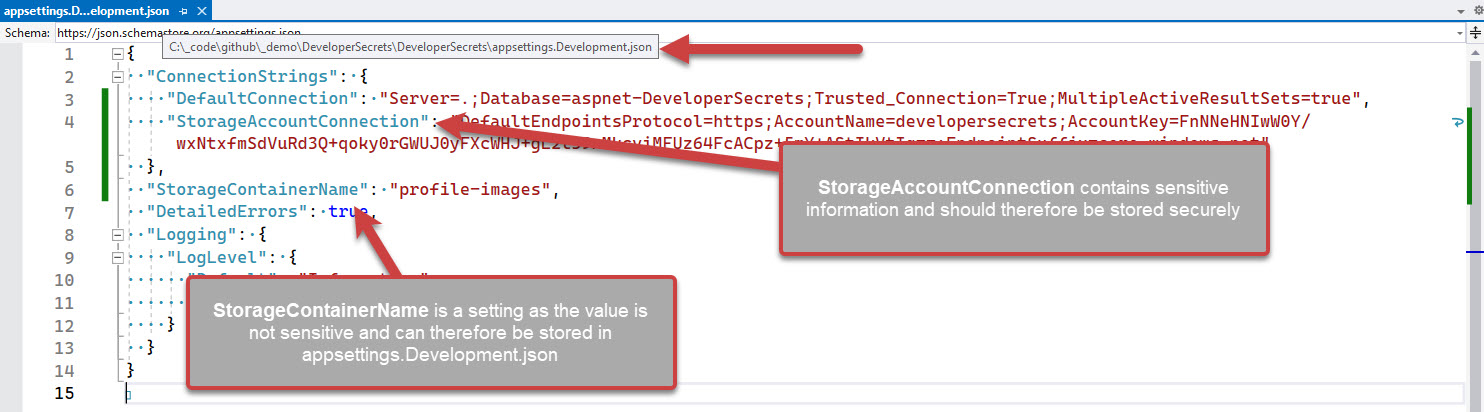Click line number 6 in the margin
Screen dimensions: 1484x412
tap(68, 190)
